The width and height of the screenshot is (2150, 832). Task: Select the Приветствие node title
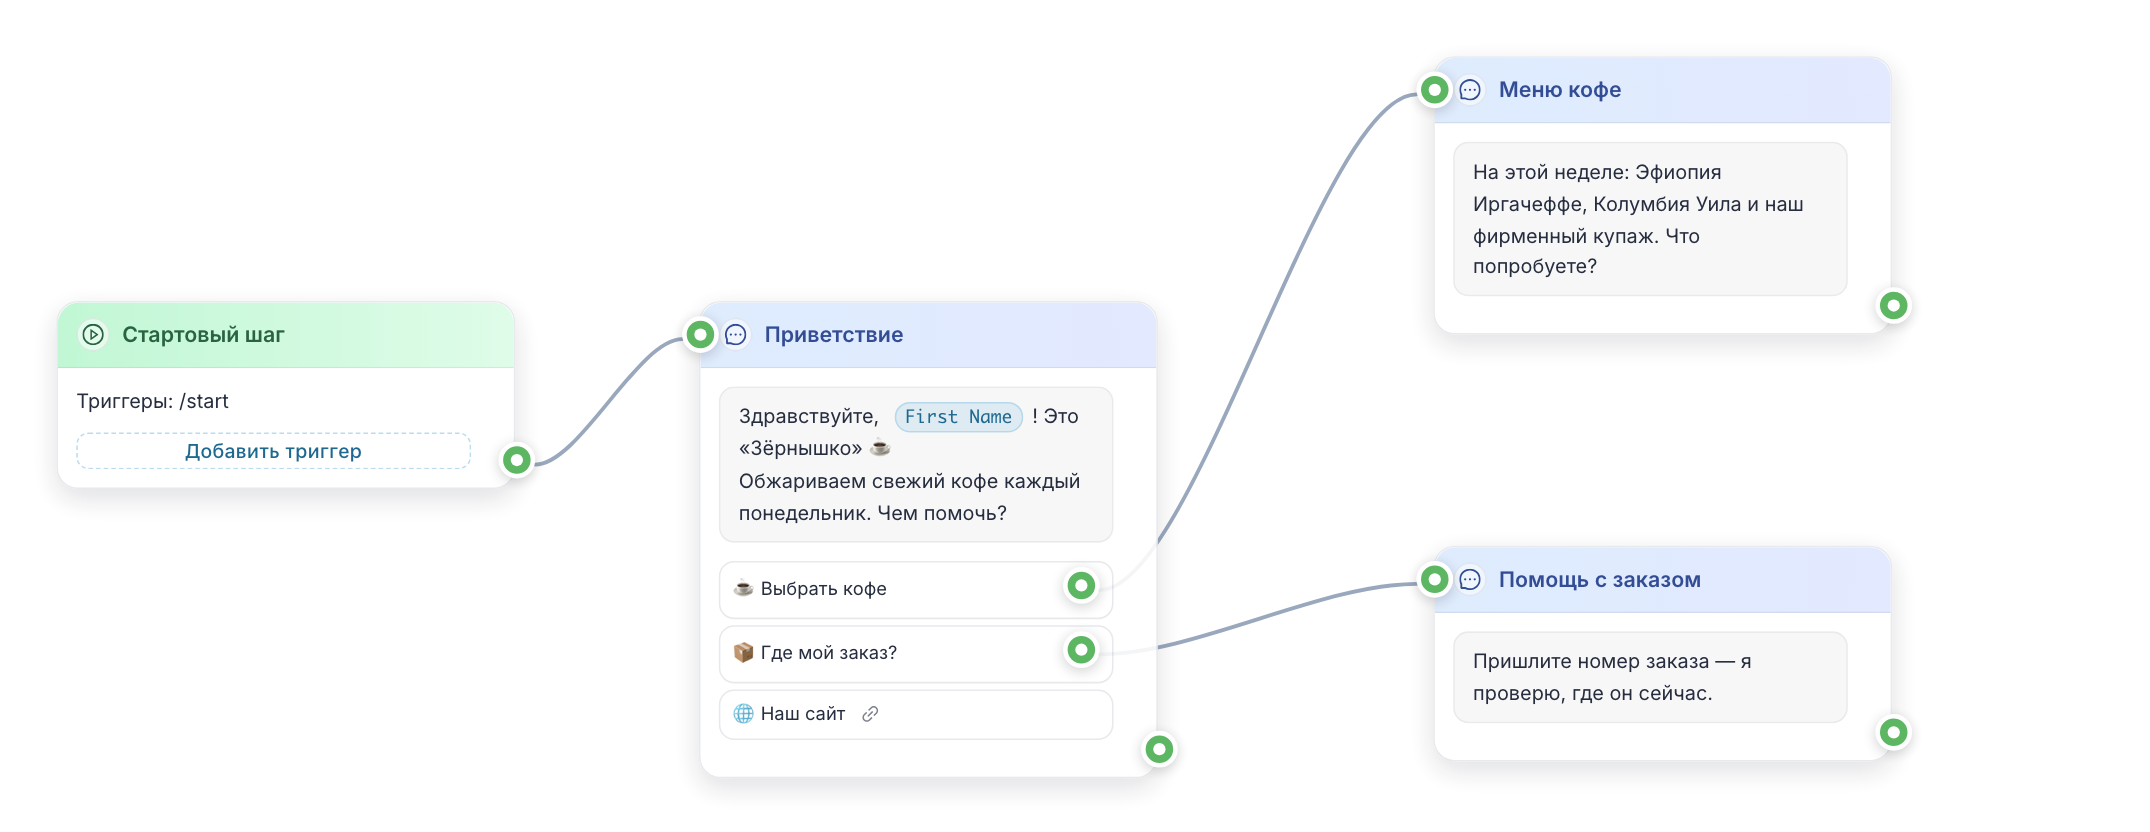tap(834, 335)
